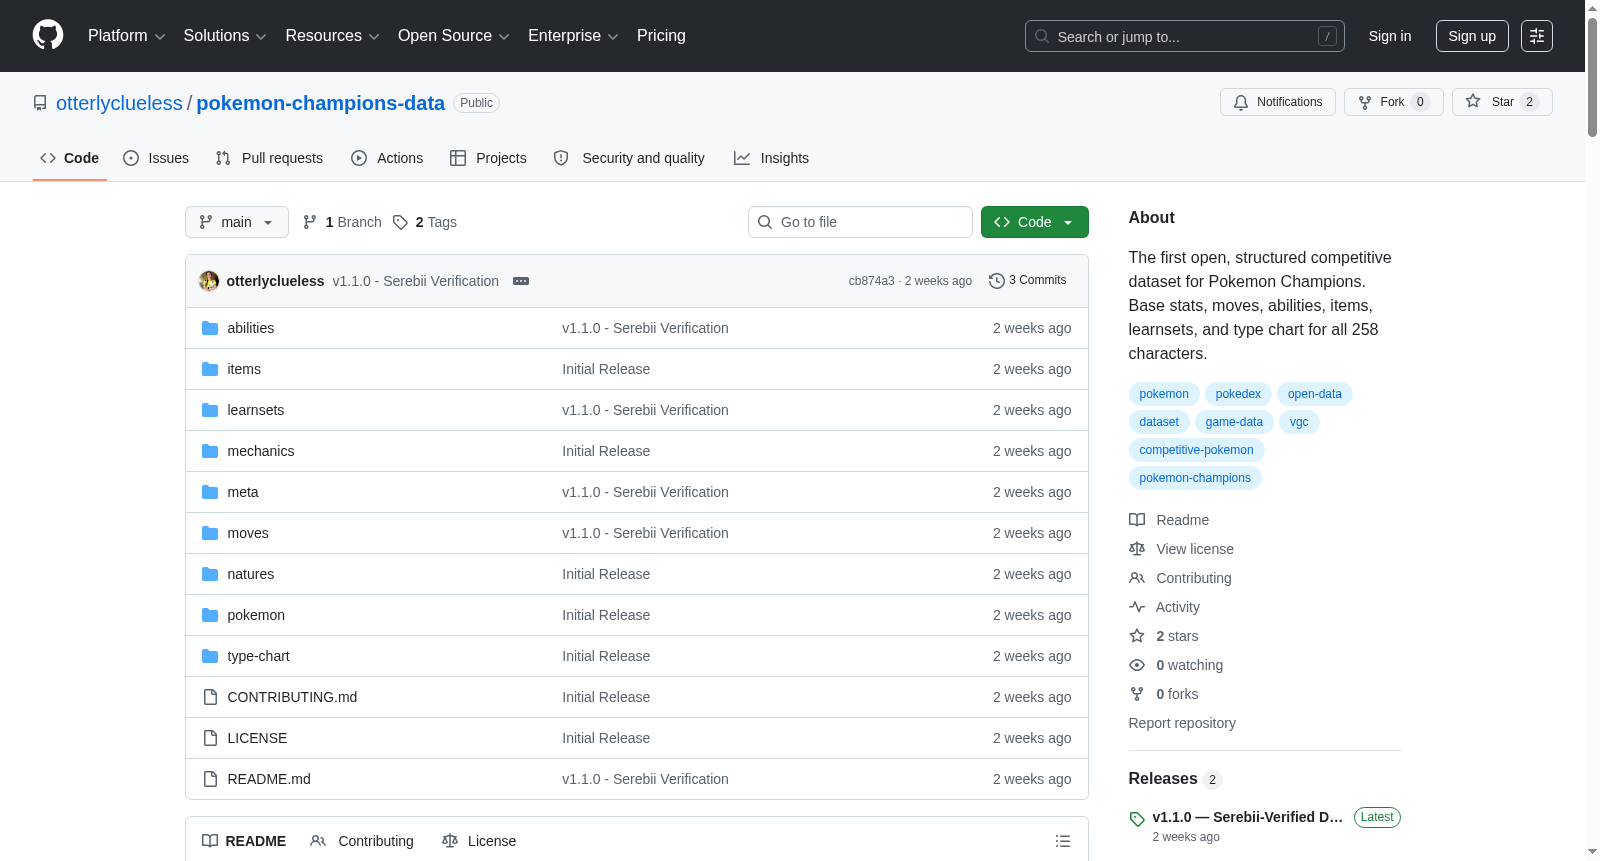1600x861 pixels.
Task: Open the game-data topic tag
Action: [1234, 422]
